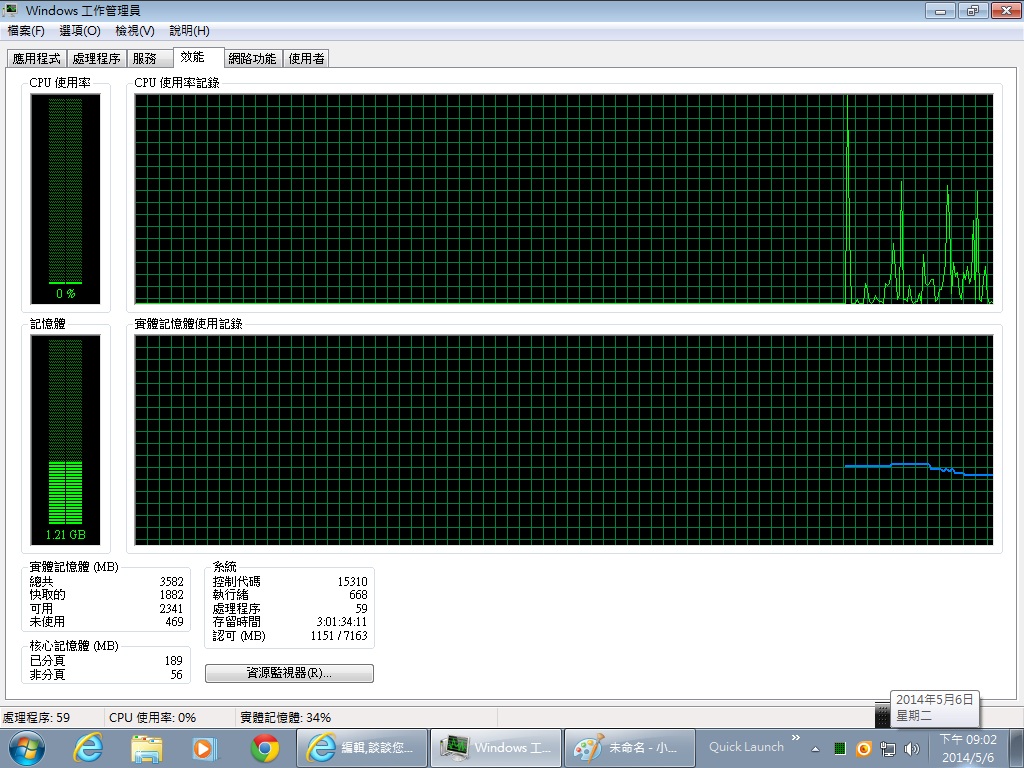Click the CPU 使用率 gauge showing 0 %

[65, 199]
